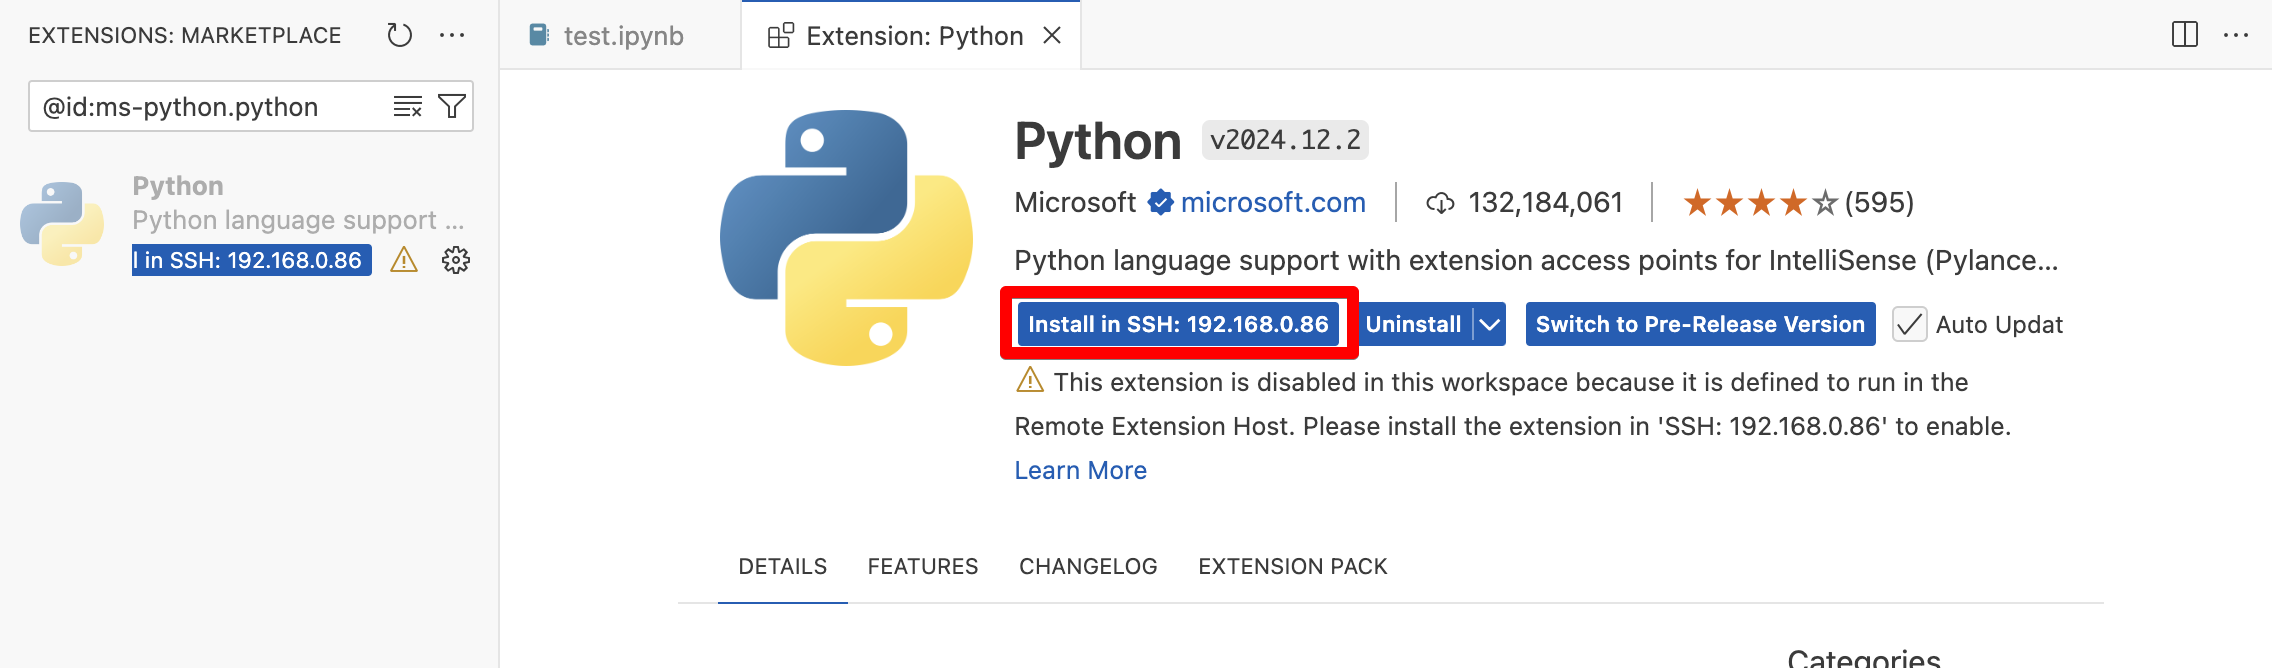Click the verified publisher badge icon
Screen dimensions: 2272x668
pos(1160,202)
